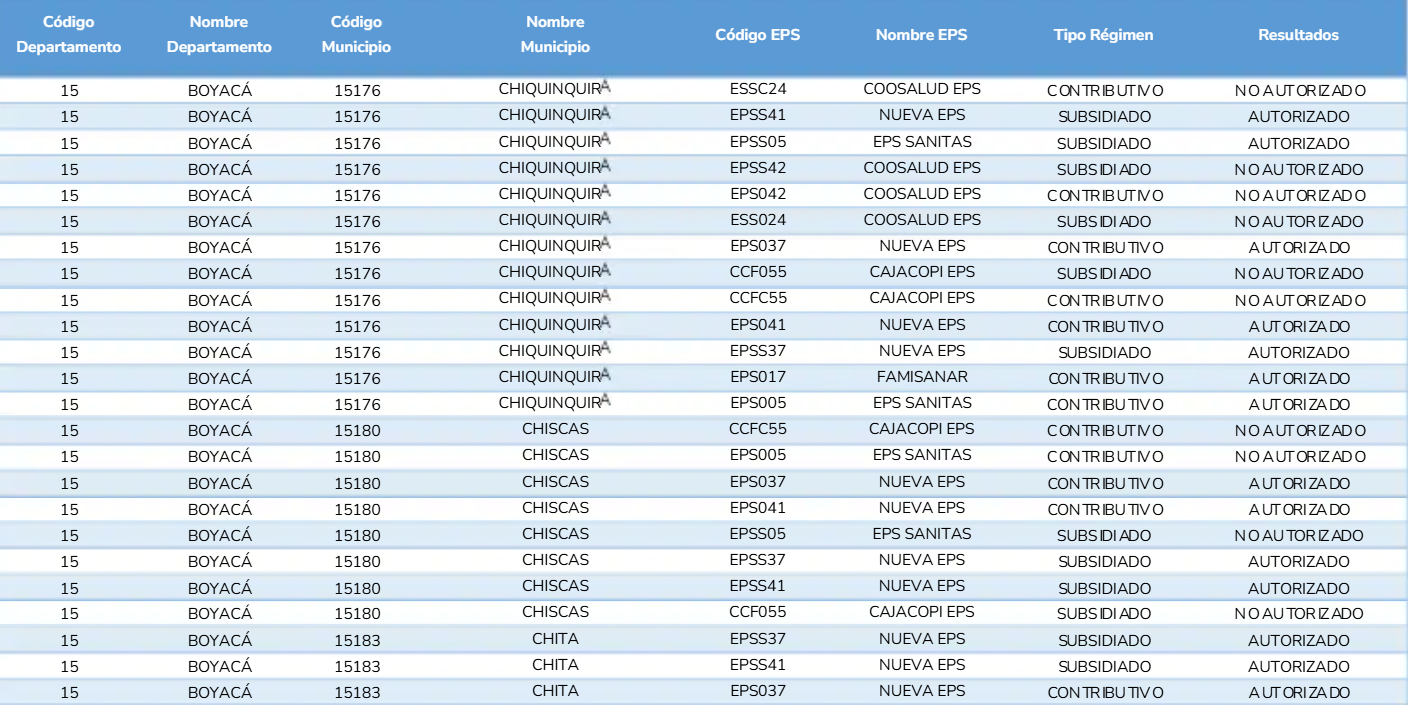Click the EPSS42 code cell
Screen dimensions: 1408x705
point(757,168)
